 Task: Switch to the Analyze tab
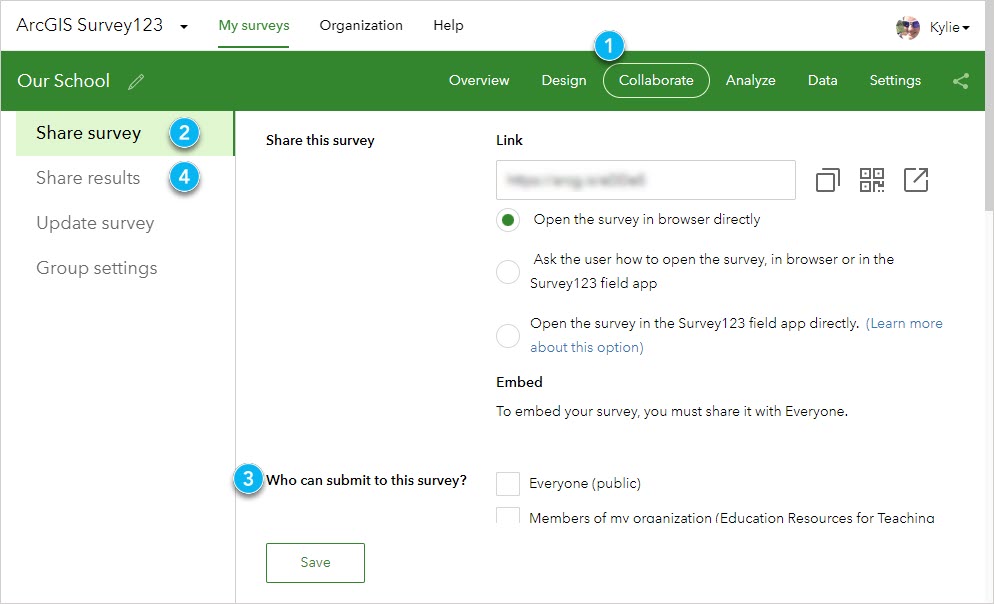pyautogui.click(x=750, y=81)
